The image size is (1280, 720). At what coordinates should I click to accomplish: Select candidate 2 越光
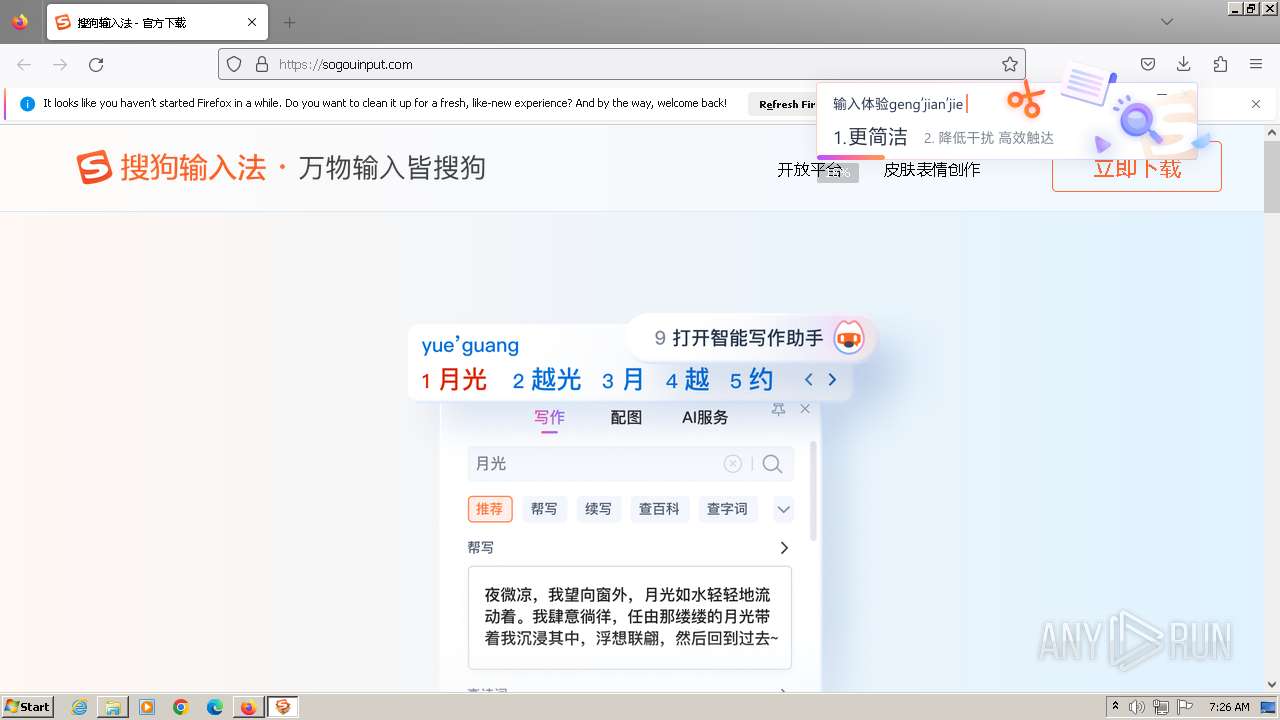(546, 380)
